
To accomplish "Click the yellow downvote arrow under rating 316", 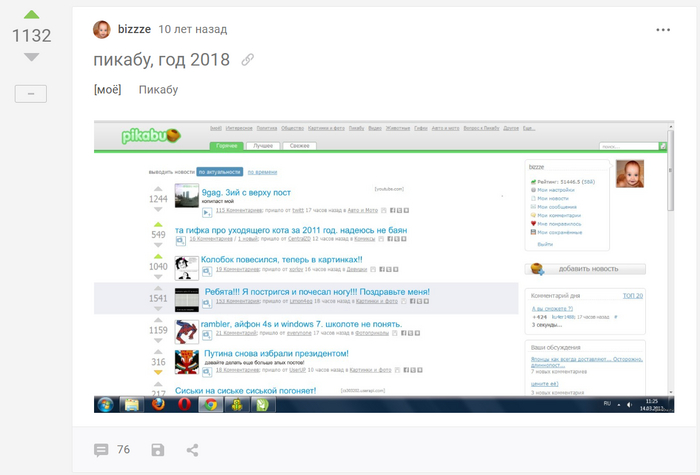I will click(158, 372).
